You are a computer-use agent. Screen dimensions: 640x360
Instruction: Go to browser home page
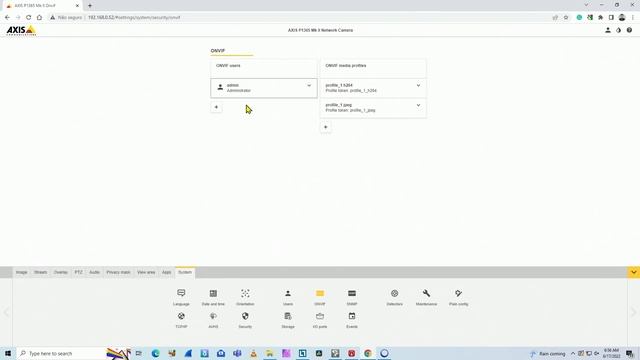(39, 18)
